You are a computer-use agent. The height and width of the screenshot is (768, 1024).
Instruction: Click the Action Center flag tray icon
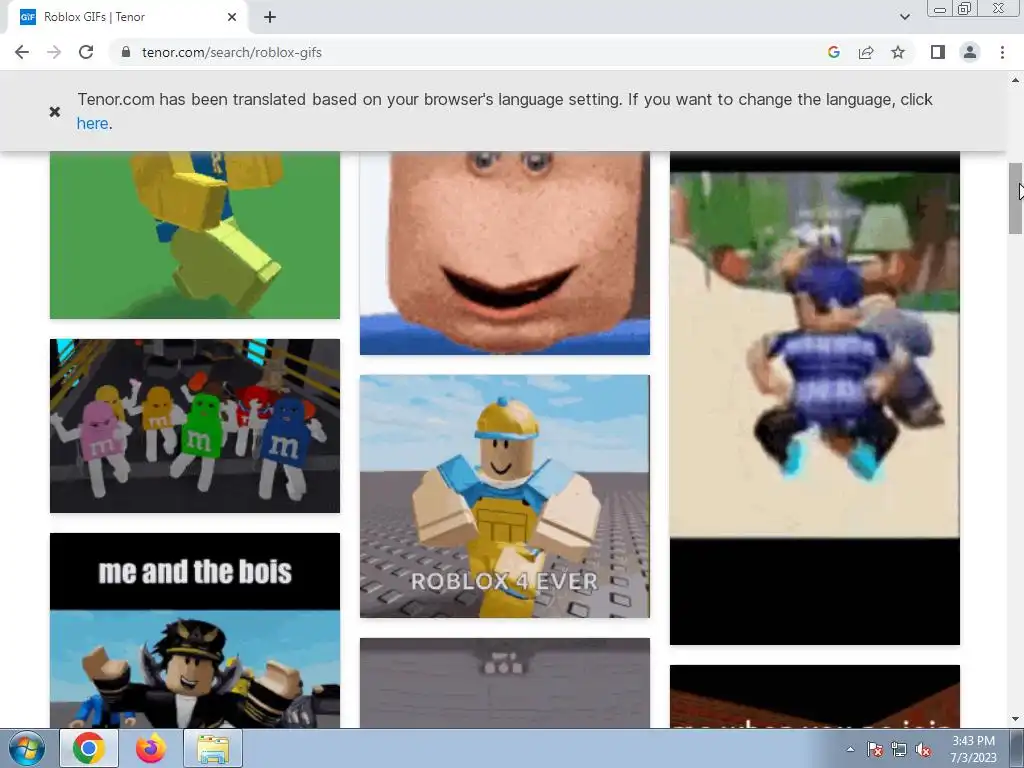pos(874,749)
